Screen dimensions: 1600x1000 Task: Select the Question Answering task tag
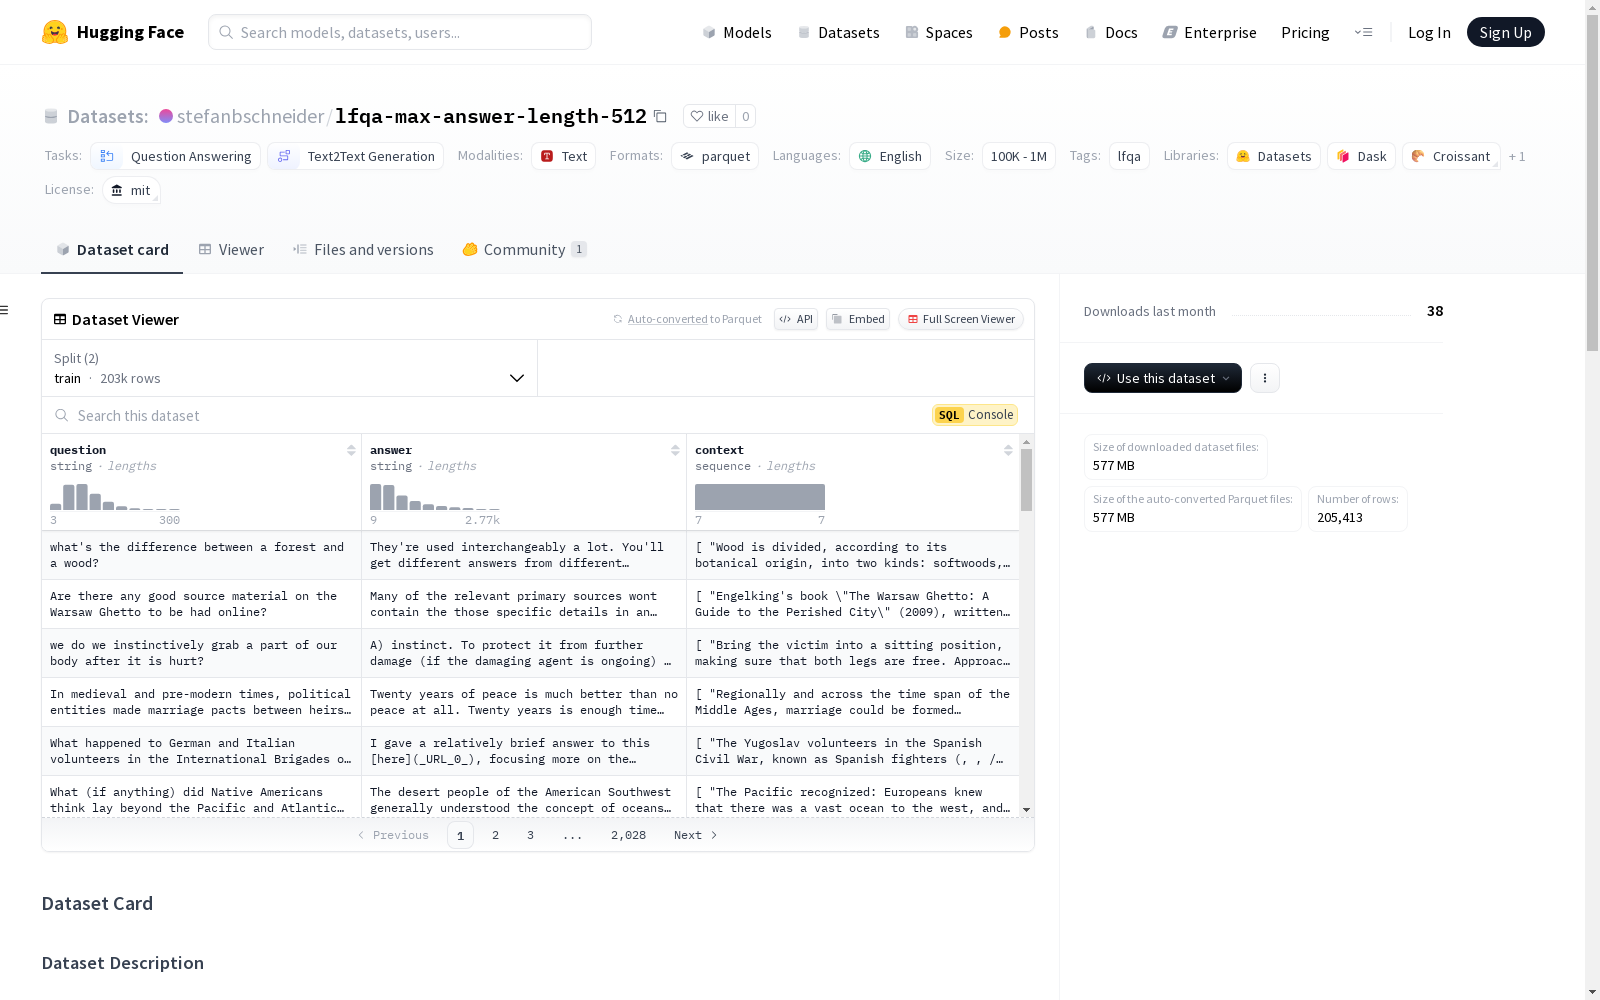176,156
